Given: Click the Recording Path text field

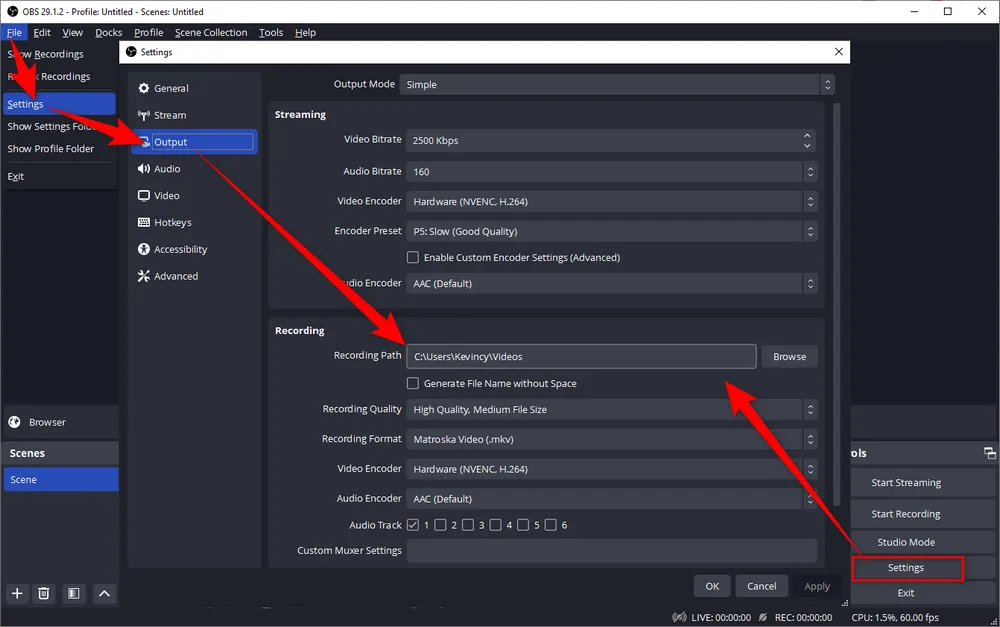Looking at the screenshot, I should click(580, 356).
